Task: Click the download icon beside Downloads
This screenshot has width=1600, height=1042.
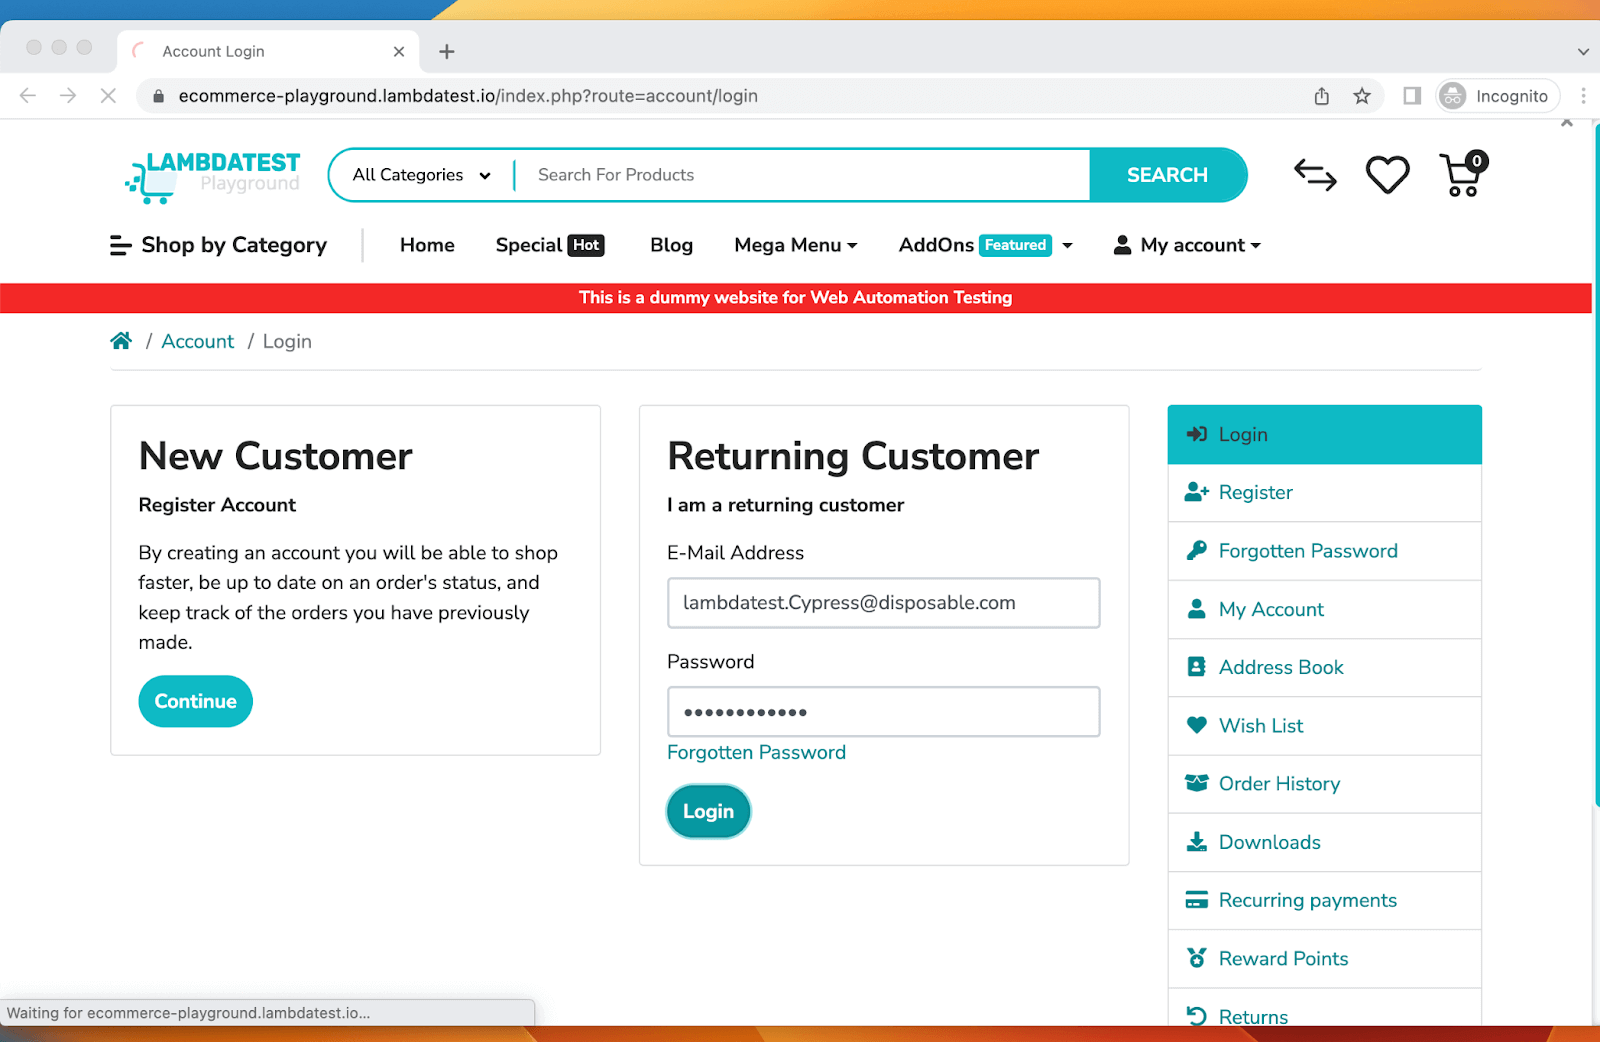Action: click(1196, 842)
